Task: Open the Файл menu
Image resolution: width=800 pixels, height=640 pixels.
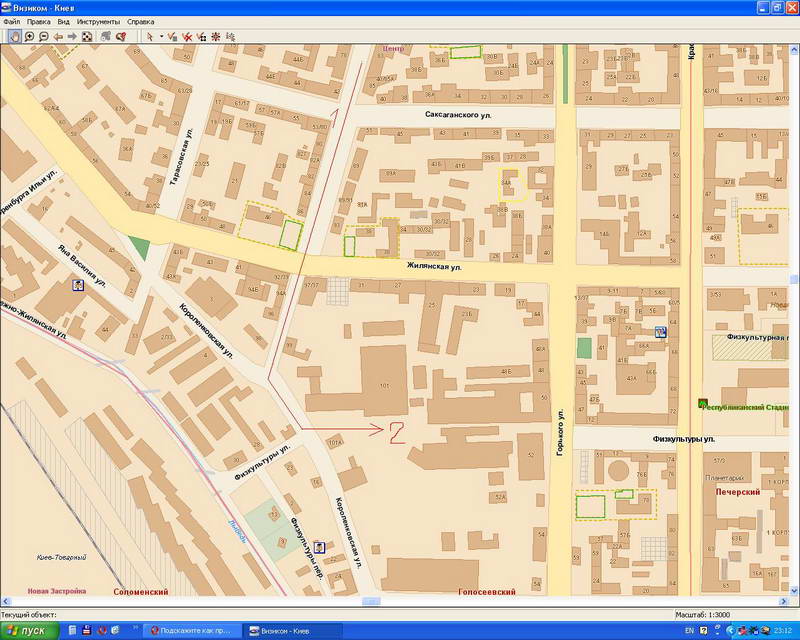Action: coord(11,21)
